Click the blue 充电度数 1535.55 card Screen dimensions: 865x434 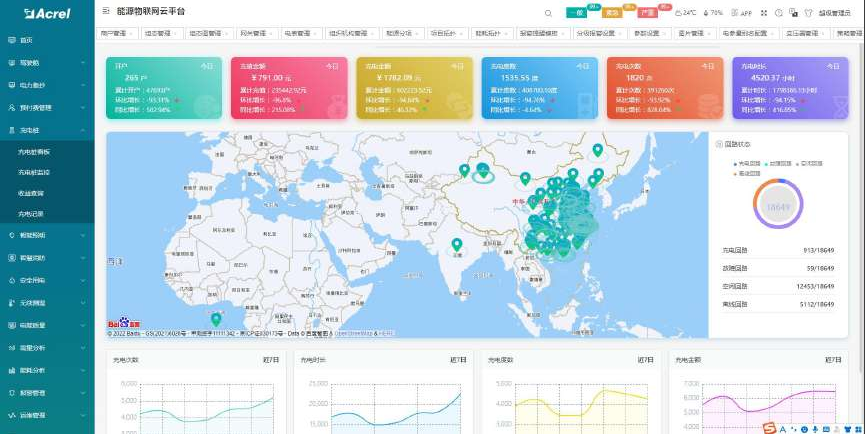(x=540, y=88)
